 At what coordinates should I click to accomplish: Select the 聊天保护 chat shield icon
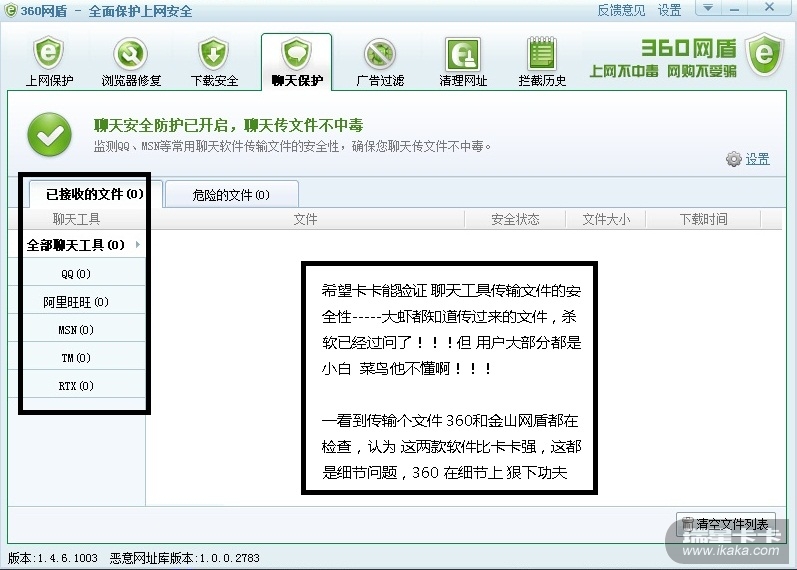pos(297,53)
